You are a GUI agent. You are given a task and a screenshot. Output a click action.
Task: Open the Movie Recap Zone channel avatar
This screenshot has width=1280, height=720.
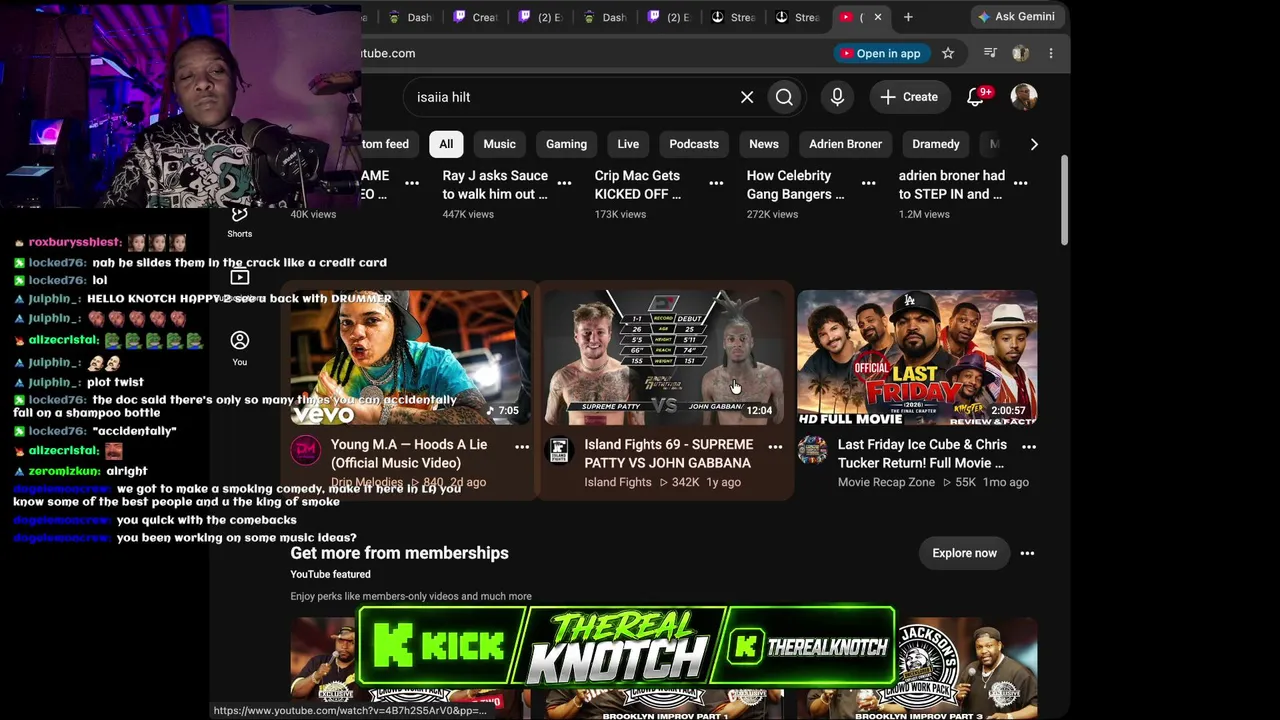tap(812, 450)
